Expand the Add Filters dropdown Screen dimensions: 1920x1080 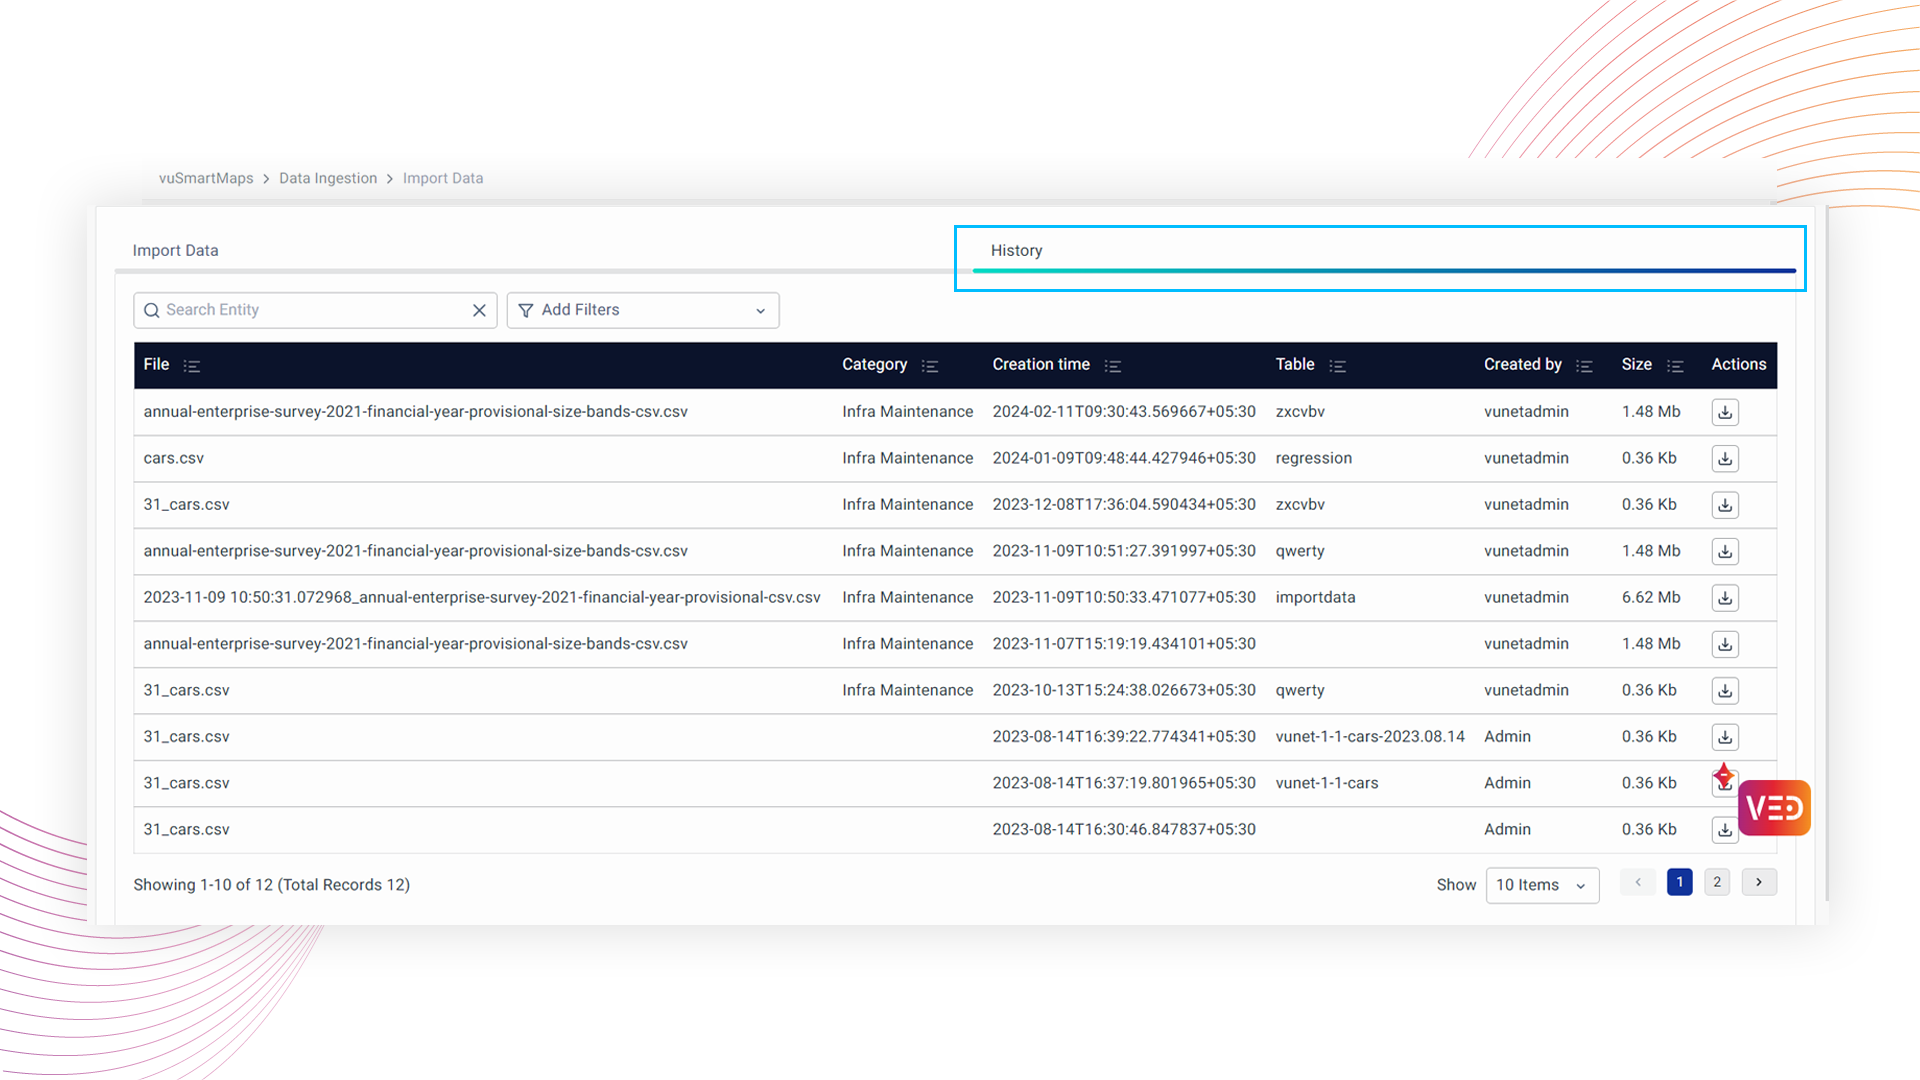pos(643,310)
